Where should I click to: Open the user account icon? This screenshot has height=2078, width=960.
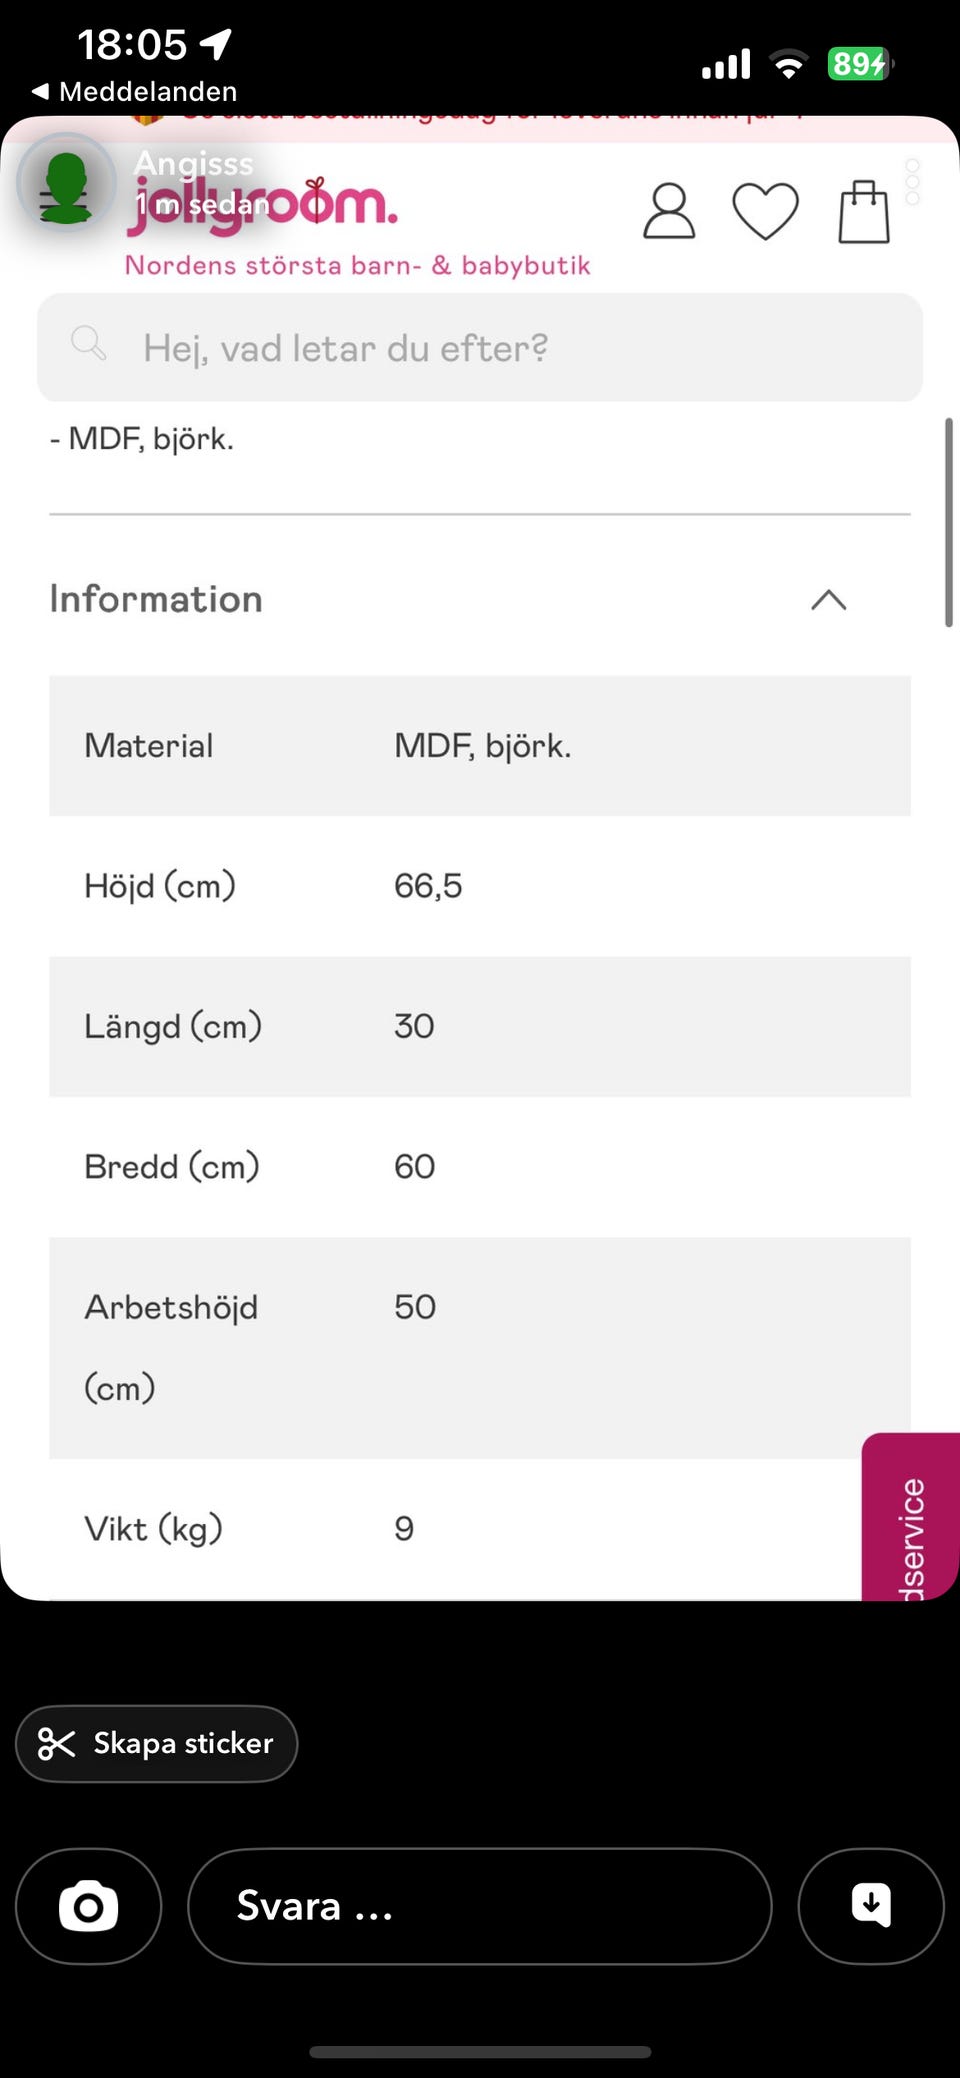668,211
